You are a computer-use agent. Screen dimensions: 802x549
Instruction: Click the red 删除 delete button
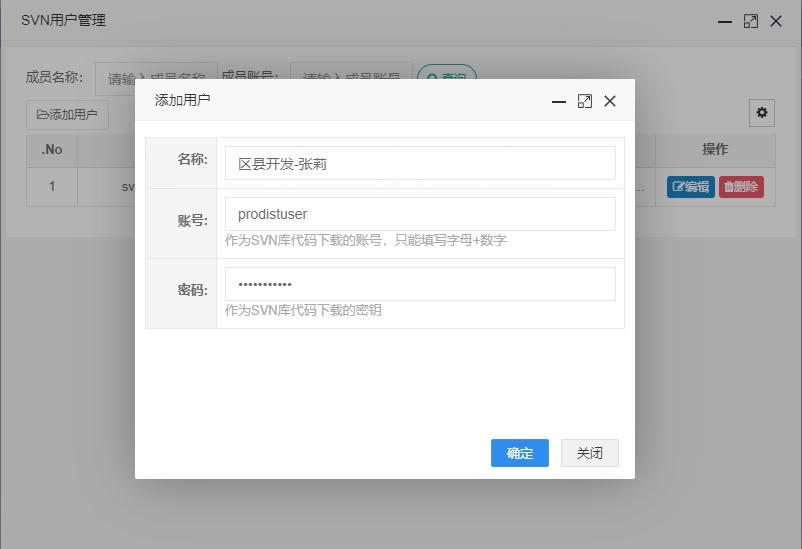741,187
